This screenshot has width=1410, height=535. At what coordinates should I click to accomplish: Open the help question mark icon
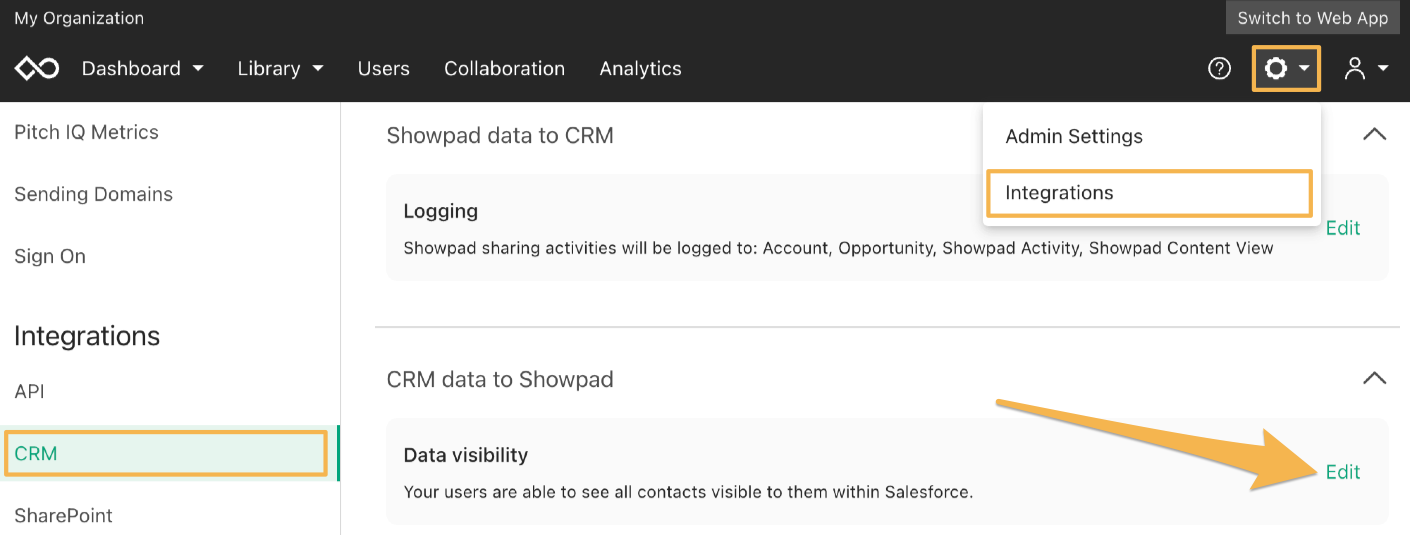(1219, 69)
